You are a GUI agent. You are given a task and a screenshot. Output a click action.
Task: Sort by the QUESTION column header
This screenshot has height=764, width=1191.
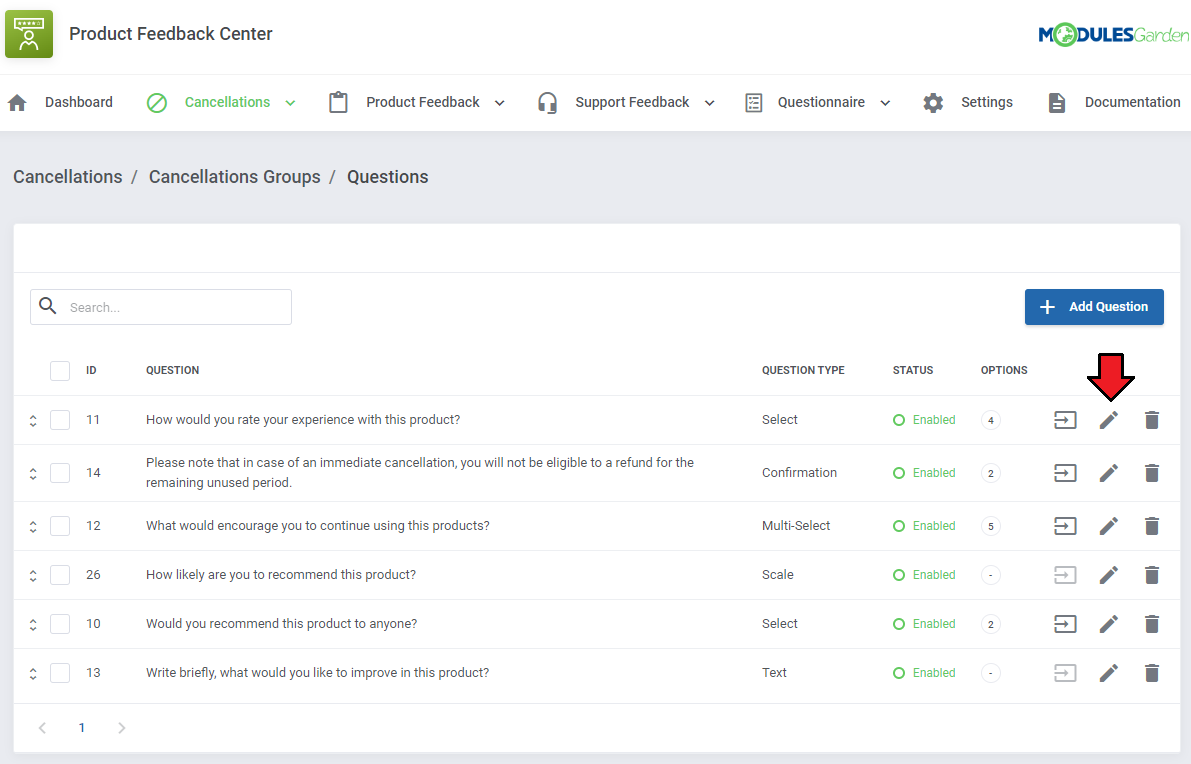pyautogui.click(x=172, y=371)
